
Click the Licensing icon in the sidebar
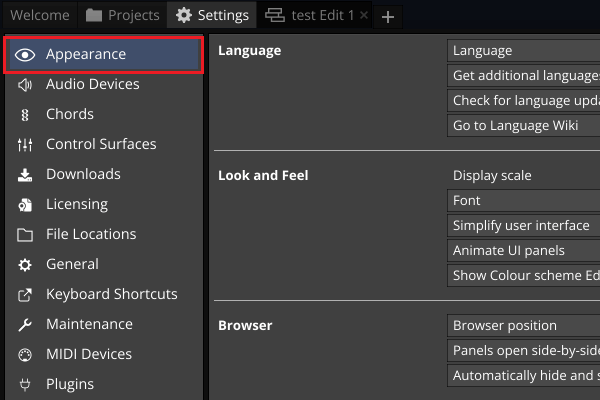[x=26, y=205]
